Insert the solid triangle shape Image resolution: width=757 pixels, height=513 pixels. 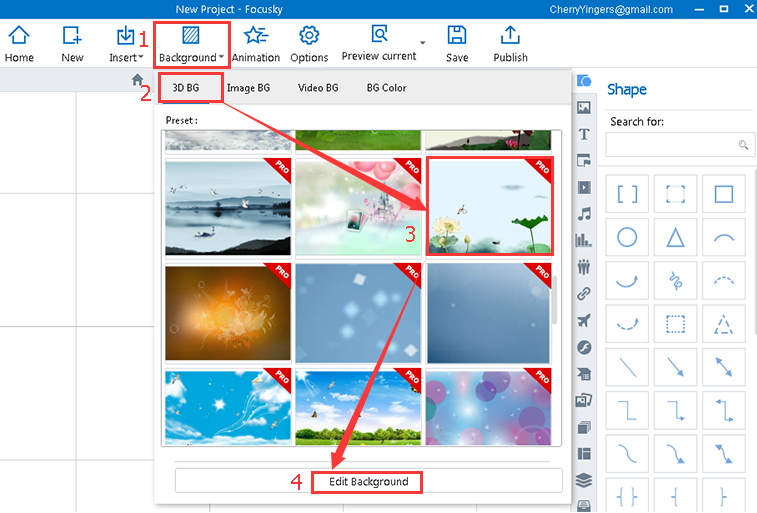tap(675, 237)
